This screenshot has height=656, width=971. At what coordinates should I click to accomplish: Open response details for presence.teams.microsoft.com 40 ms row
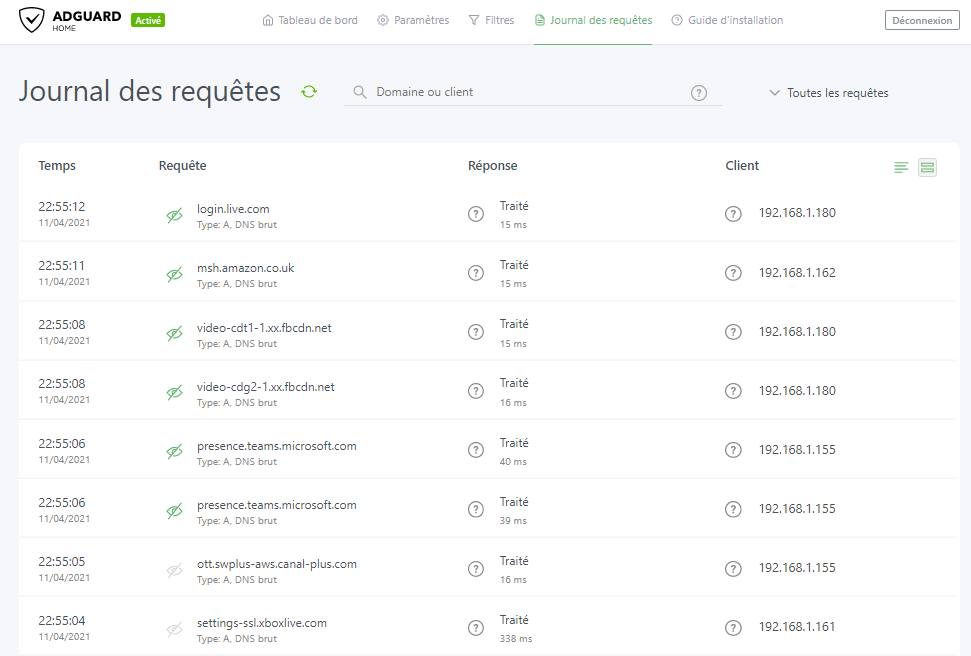pos(476,450)
